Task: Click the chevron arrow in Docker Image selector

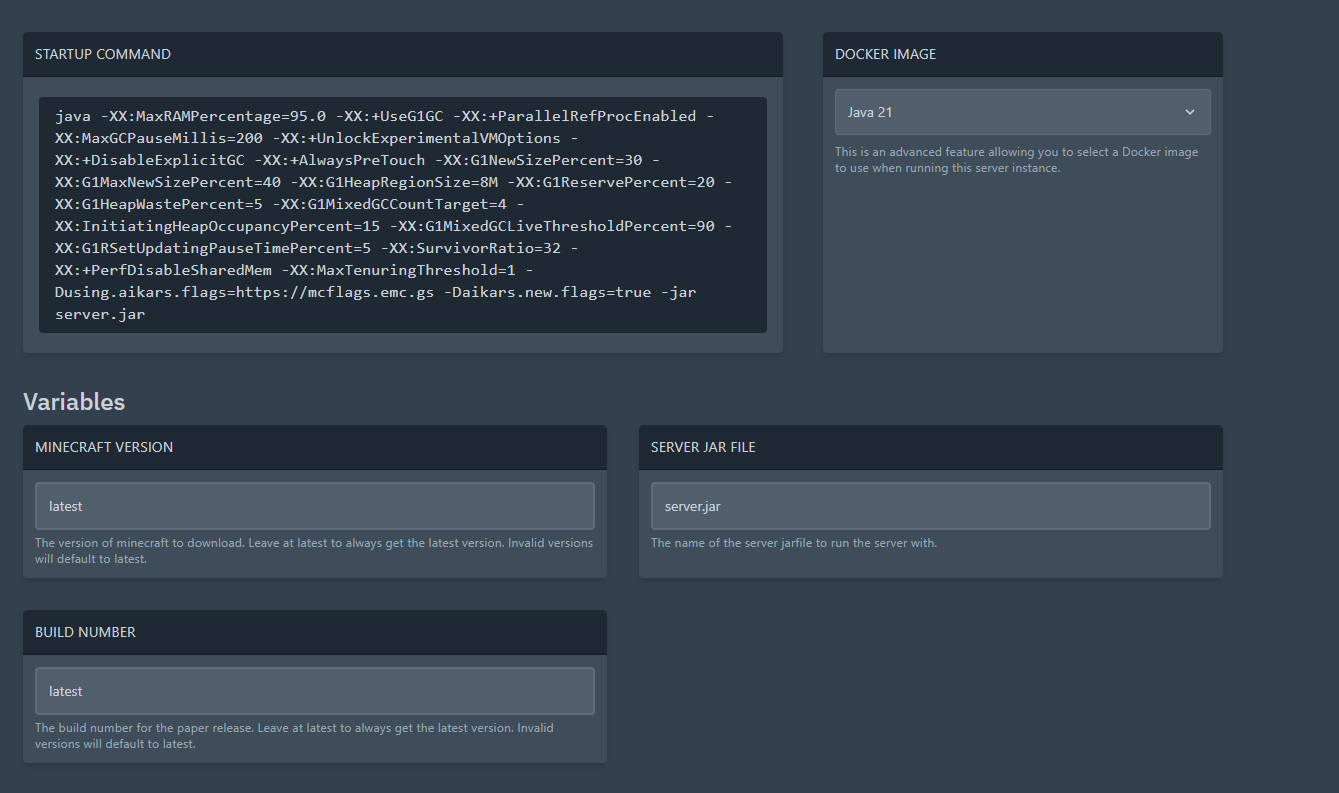Action: 1189,112
